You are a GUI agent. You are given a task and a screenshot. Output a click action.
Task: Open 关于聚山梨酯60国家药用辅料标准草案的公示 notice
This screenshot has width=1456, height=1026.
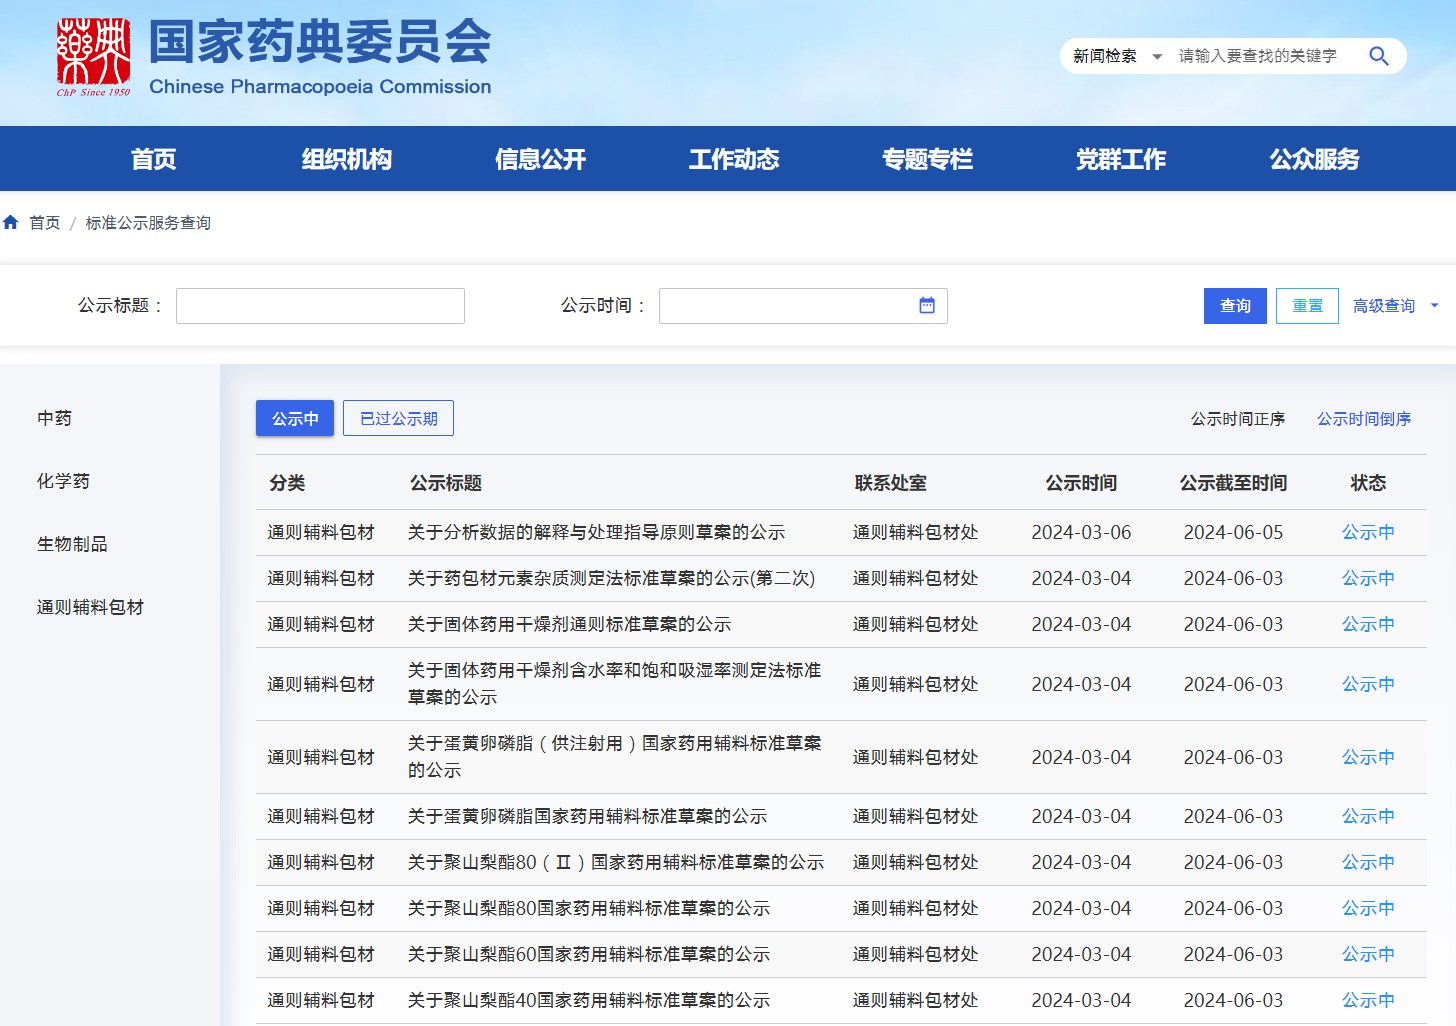point(588,955)
